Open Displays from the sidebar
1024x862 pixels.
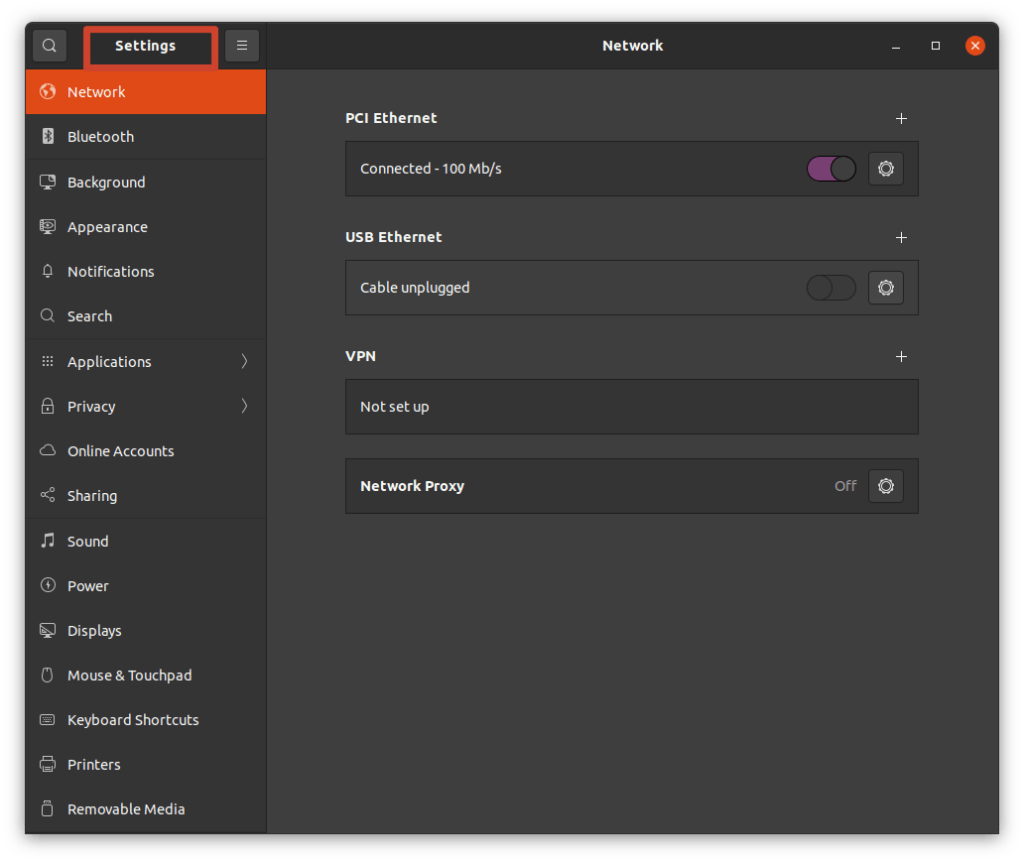(94, 630)
